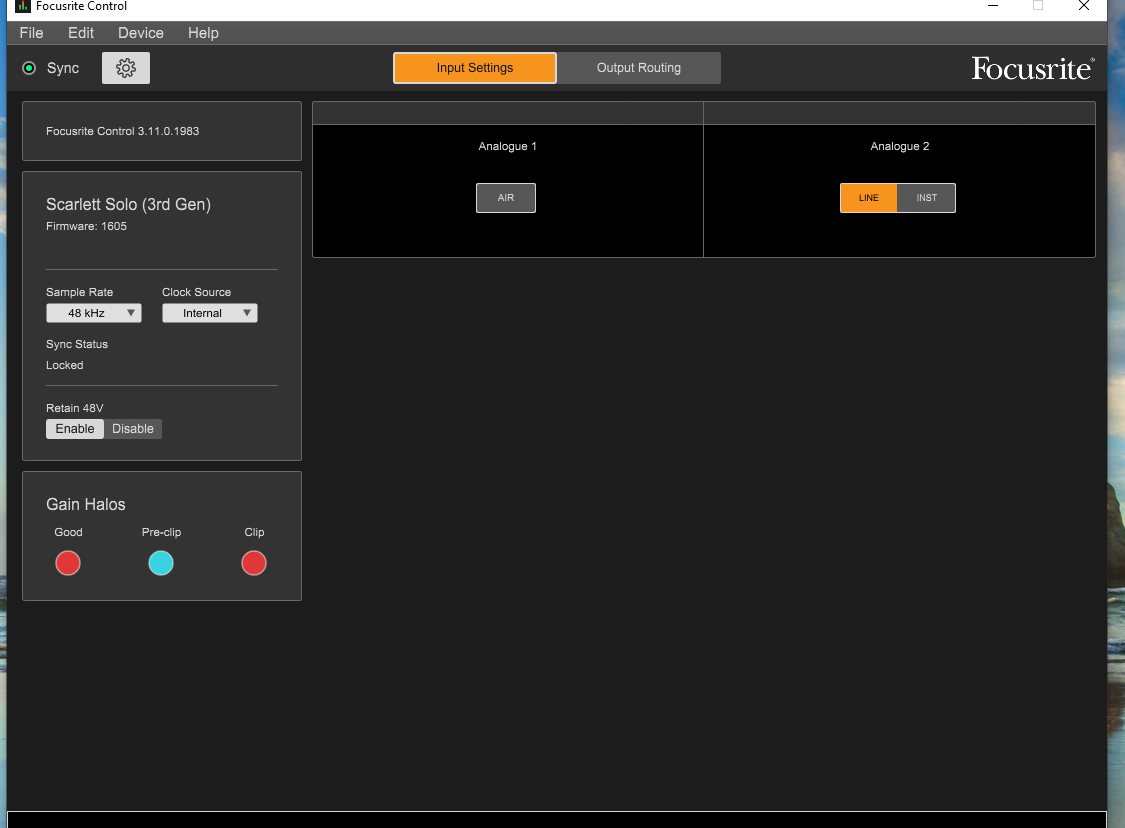Click the Focusrite Control 3.11.0.1983 version text

(123, 131)
